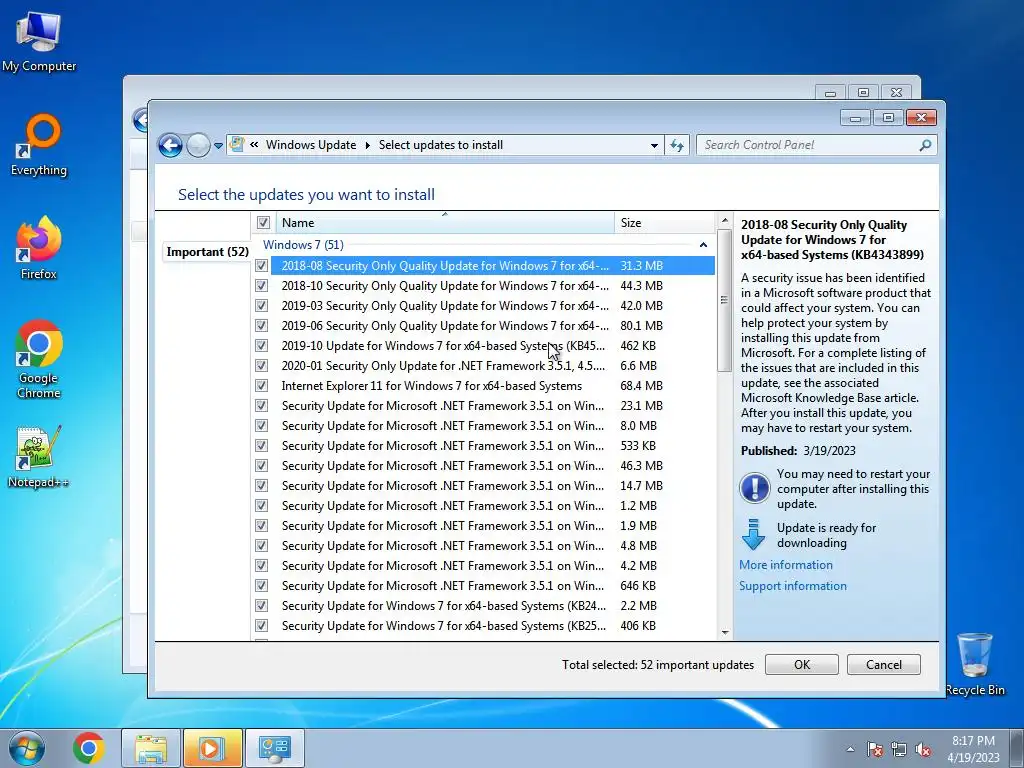The width and height of the screenshot is (1024, 768).
Task: Click the update list scrollbar thumb
Action: (x=724, y=300)
